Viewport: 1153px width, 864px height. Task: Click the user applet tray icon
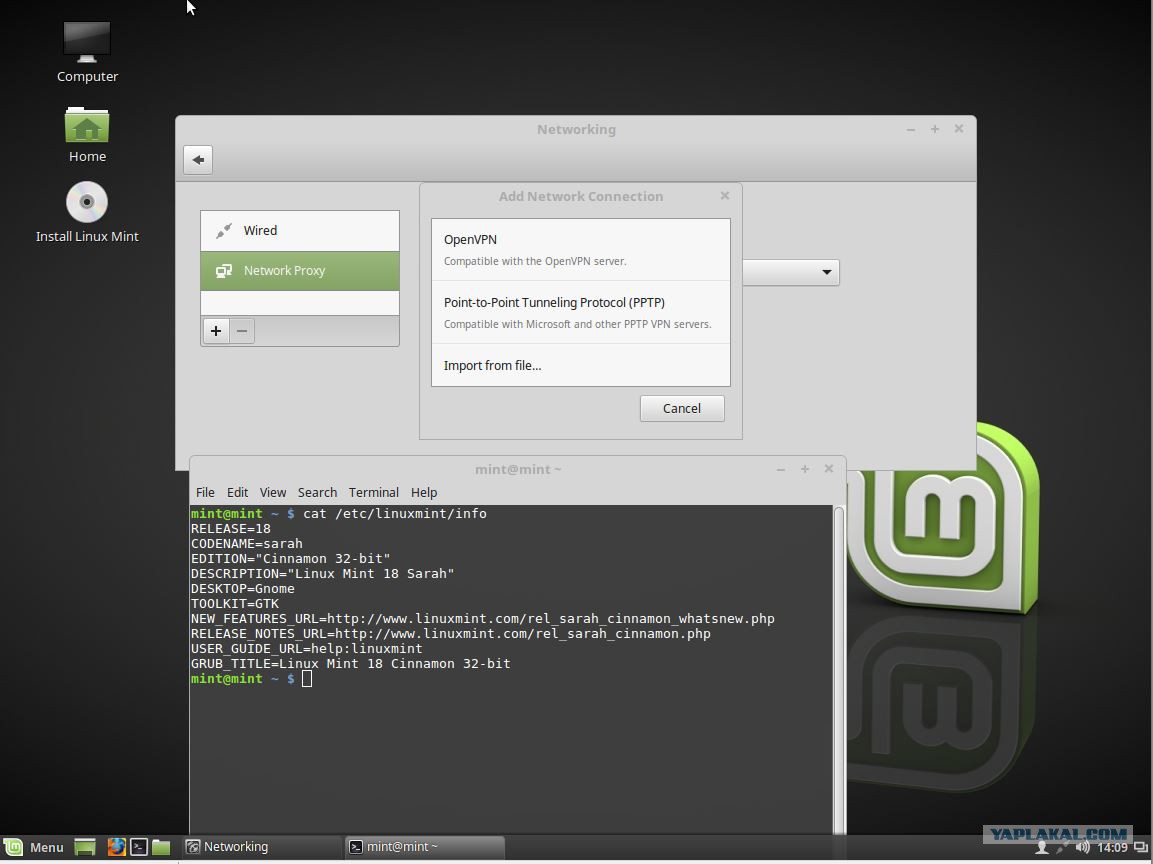[x=1041, y=848]
